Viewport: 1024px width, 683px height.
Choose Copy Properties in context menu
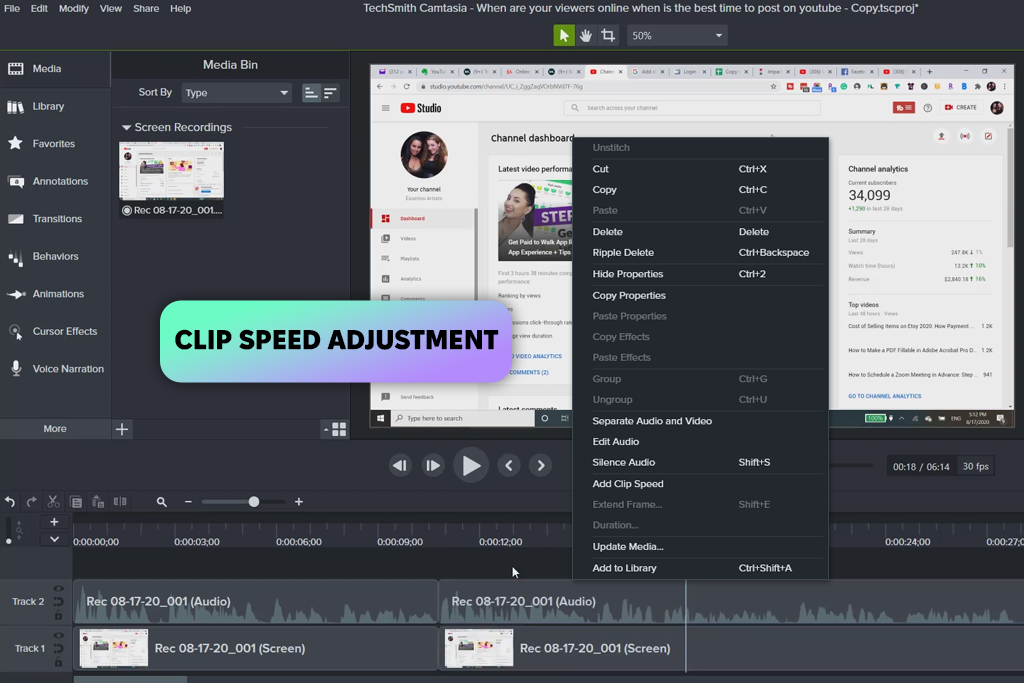700,295
